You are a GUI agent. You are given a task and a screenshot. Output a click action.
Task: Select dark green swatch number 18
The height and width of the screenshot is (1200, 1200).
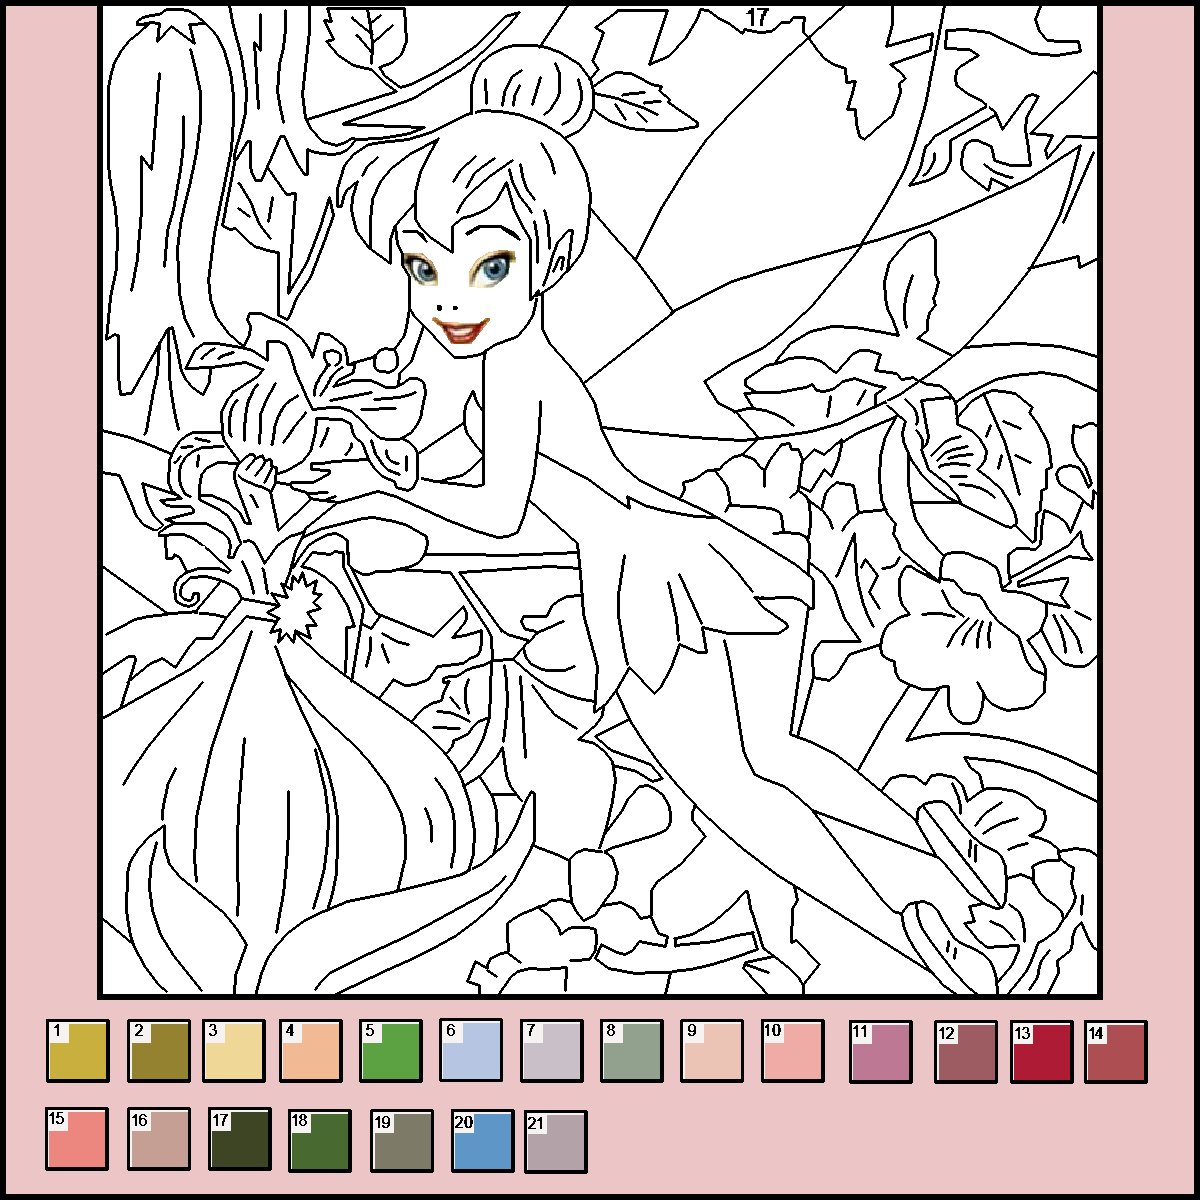point(320,1138)
